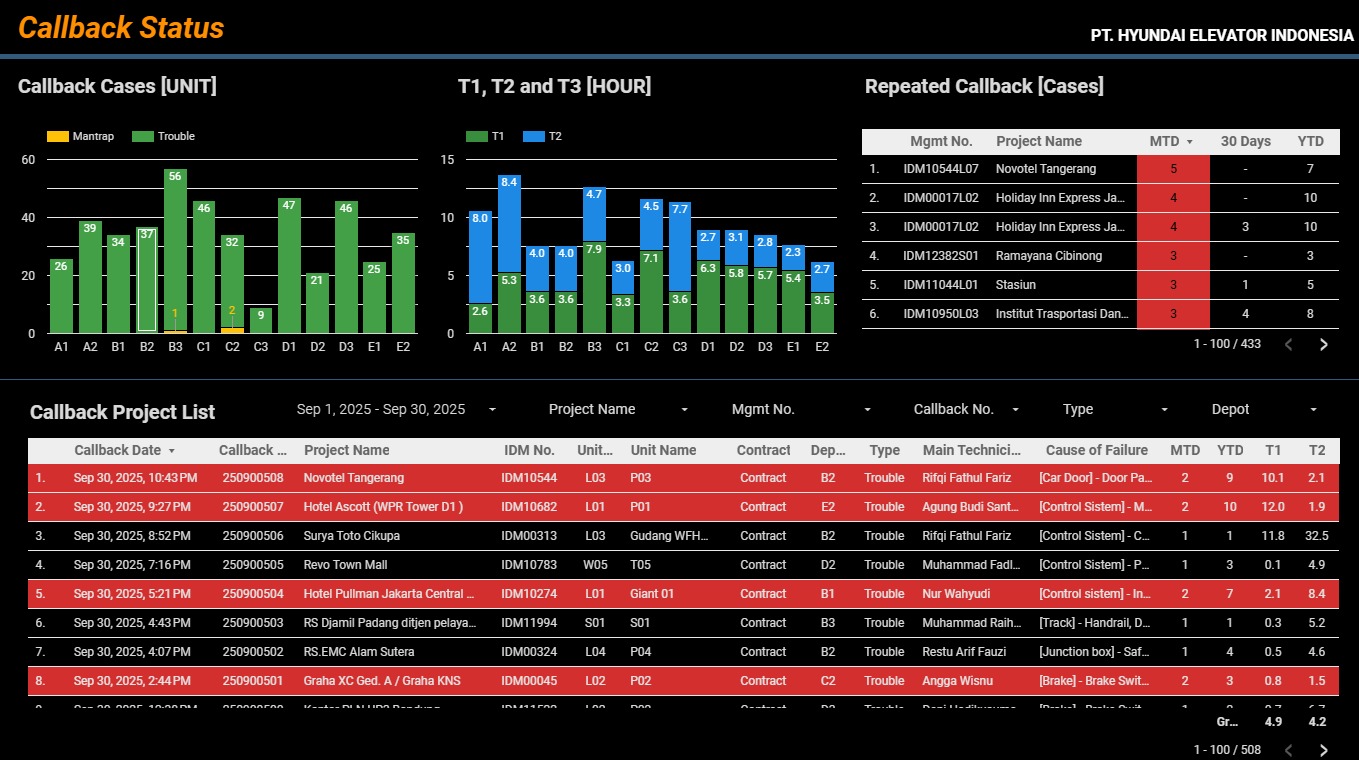Go to next page of Callback Project List
Image resolution: width=1359 pixels, height=760 pixels.
pos(1324,750)
